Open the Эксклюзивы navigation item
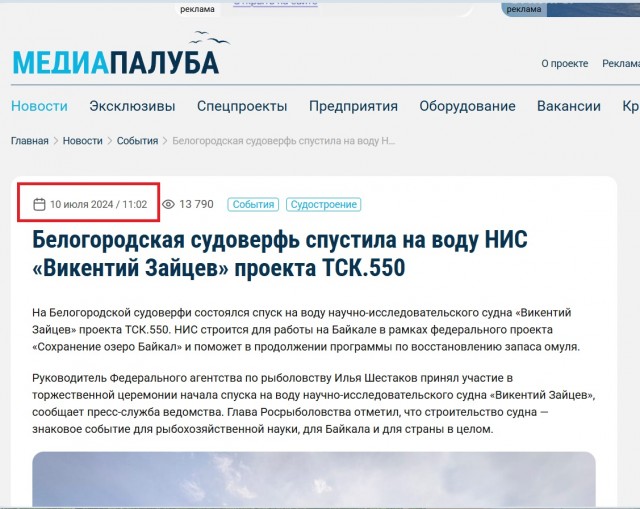Viewport: 640px width, 509px height. [x=132, y=106]
